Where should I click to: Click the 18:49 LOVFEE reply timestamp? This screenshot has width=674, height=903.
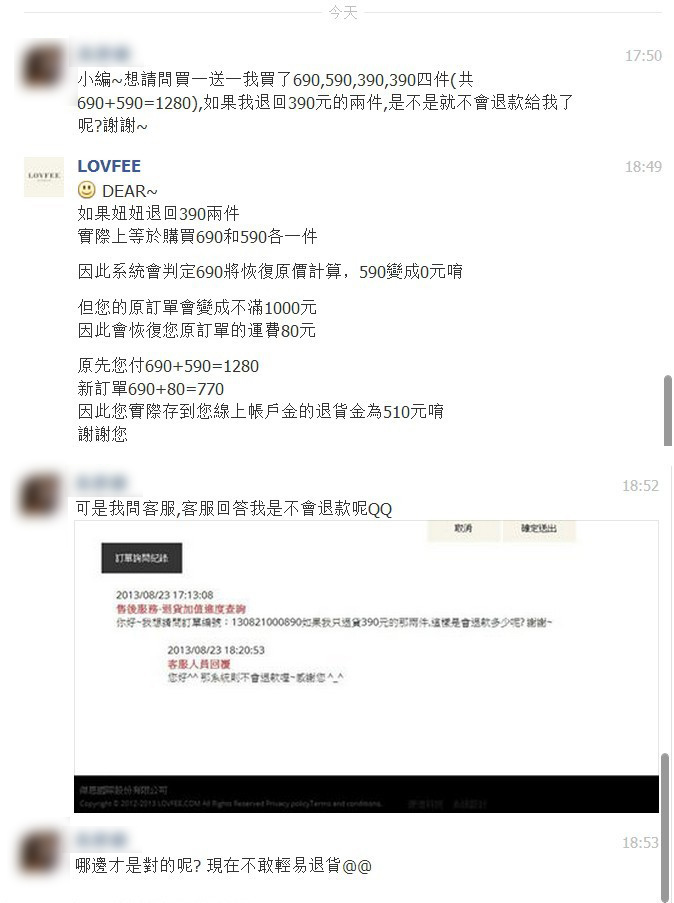[x=643, y=167]
